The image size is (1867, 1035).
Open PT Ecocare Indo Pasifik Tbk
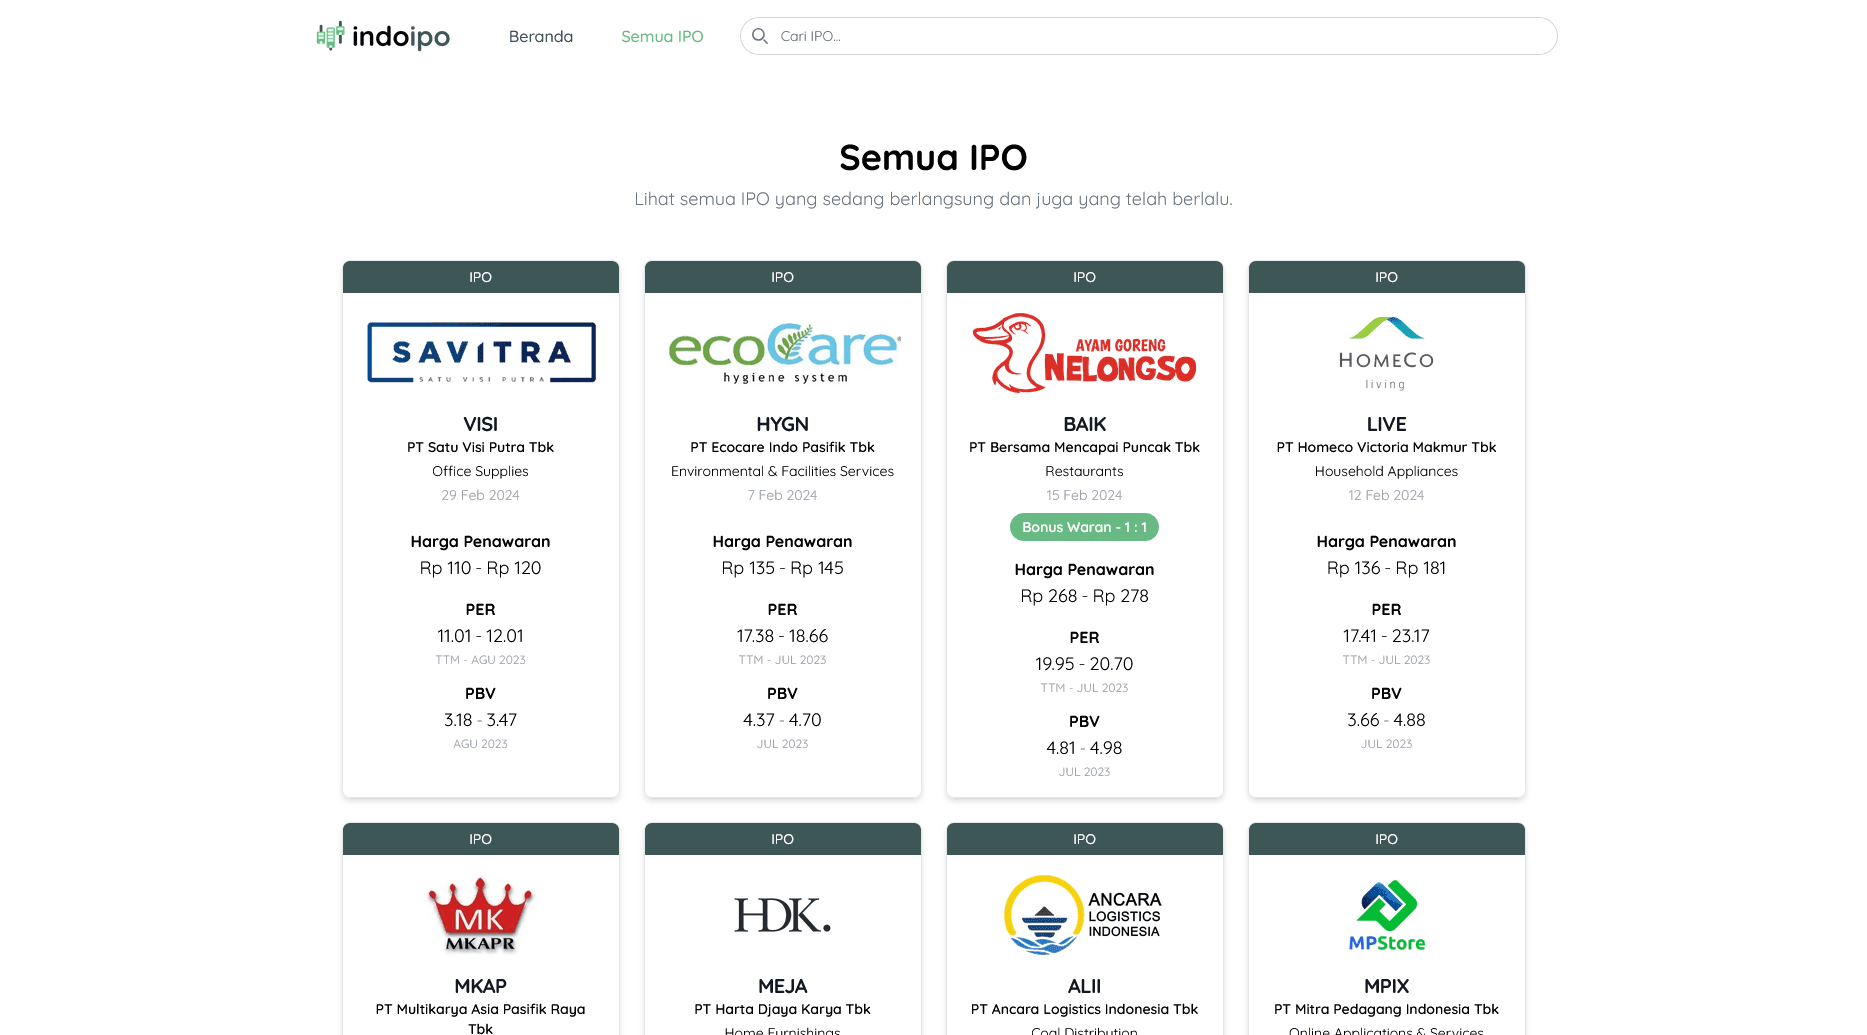pyautogui.click(x=783, y=447)
